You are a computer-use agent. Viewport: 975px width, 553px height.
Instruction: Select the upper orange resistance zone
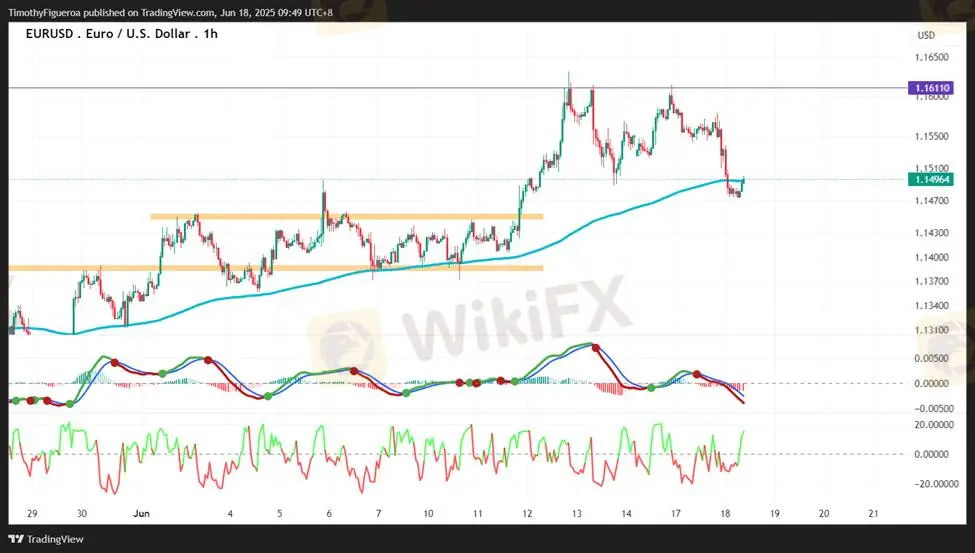click(347, 216)
